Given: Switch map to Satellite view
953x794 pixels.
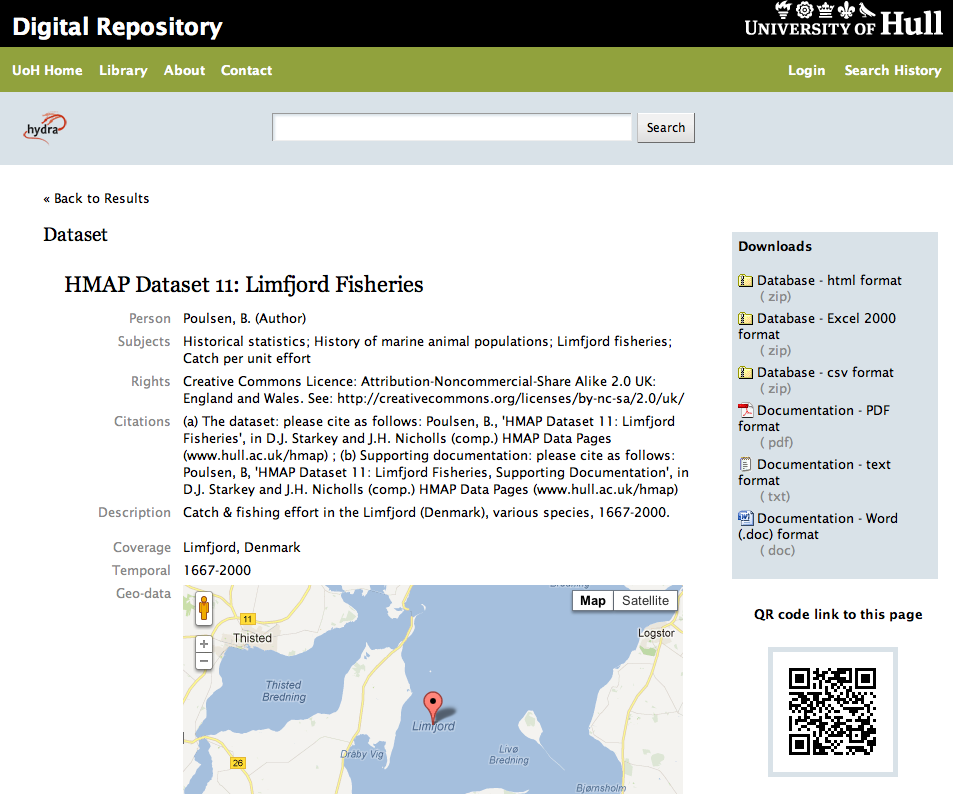Looking at the screenshot, I should point(645,600).
